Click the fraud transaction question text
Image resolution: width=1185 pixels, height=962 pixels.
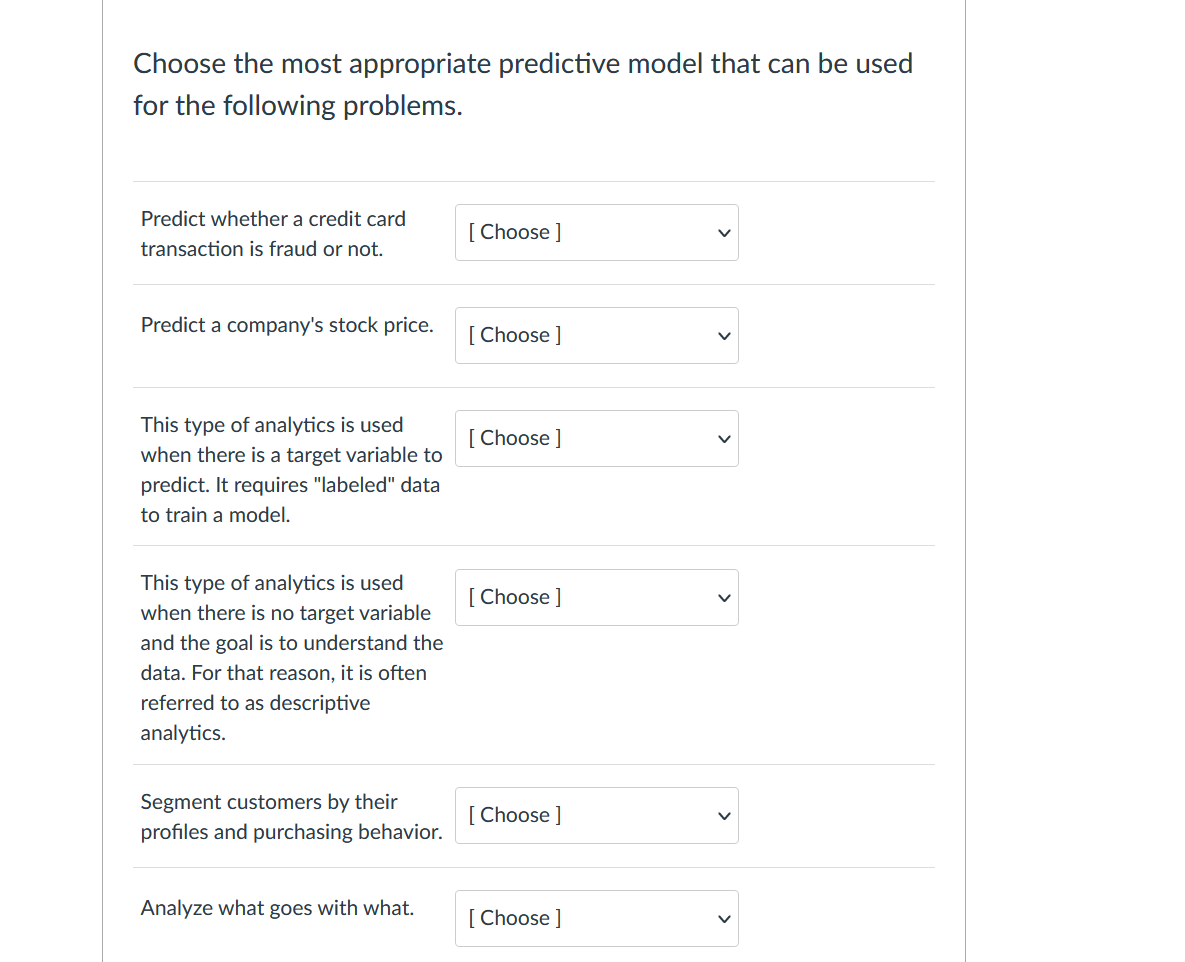tap(273, 233)
